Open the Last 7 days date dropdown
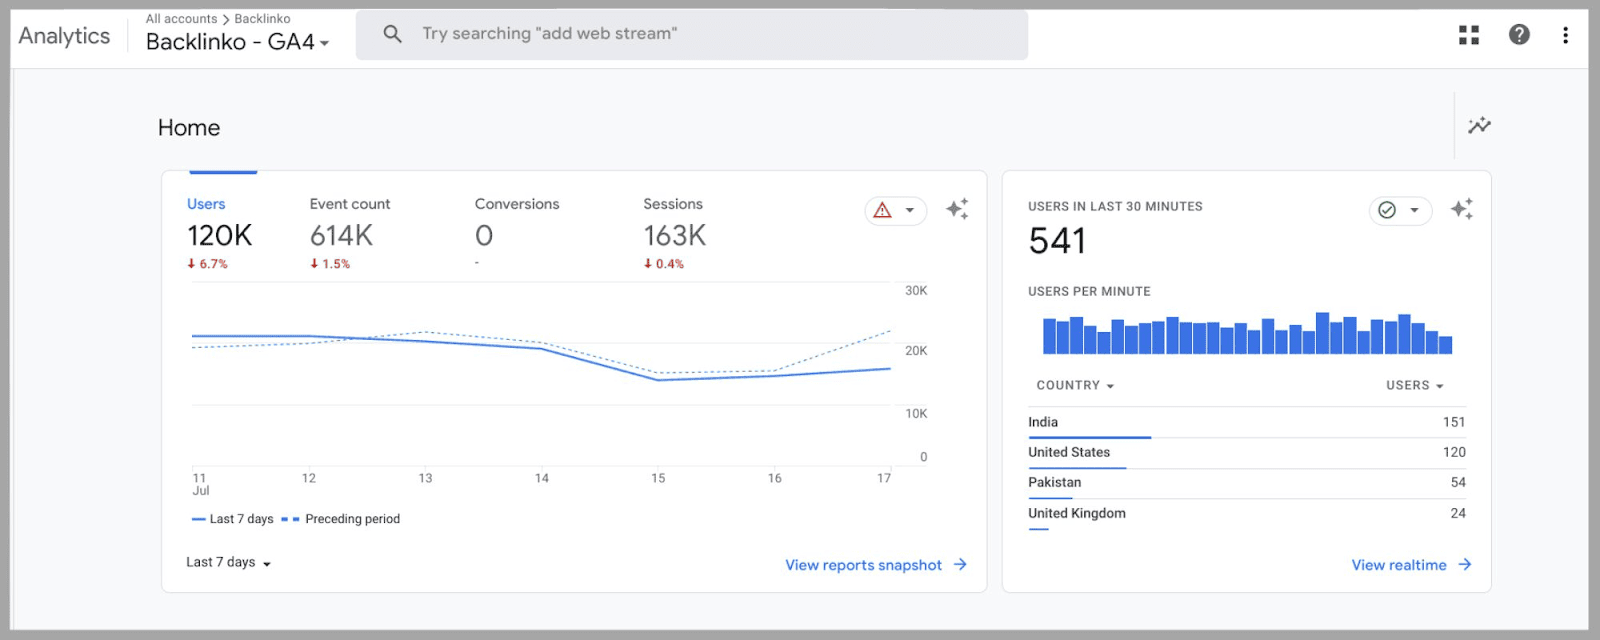Image resolution: width=1600 pixels, height=640 pixels. coord(228,563)
